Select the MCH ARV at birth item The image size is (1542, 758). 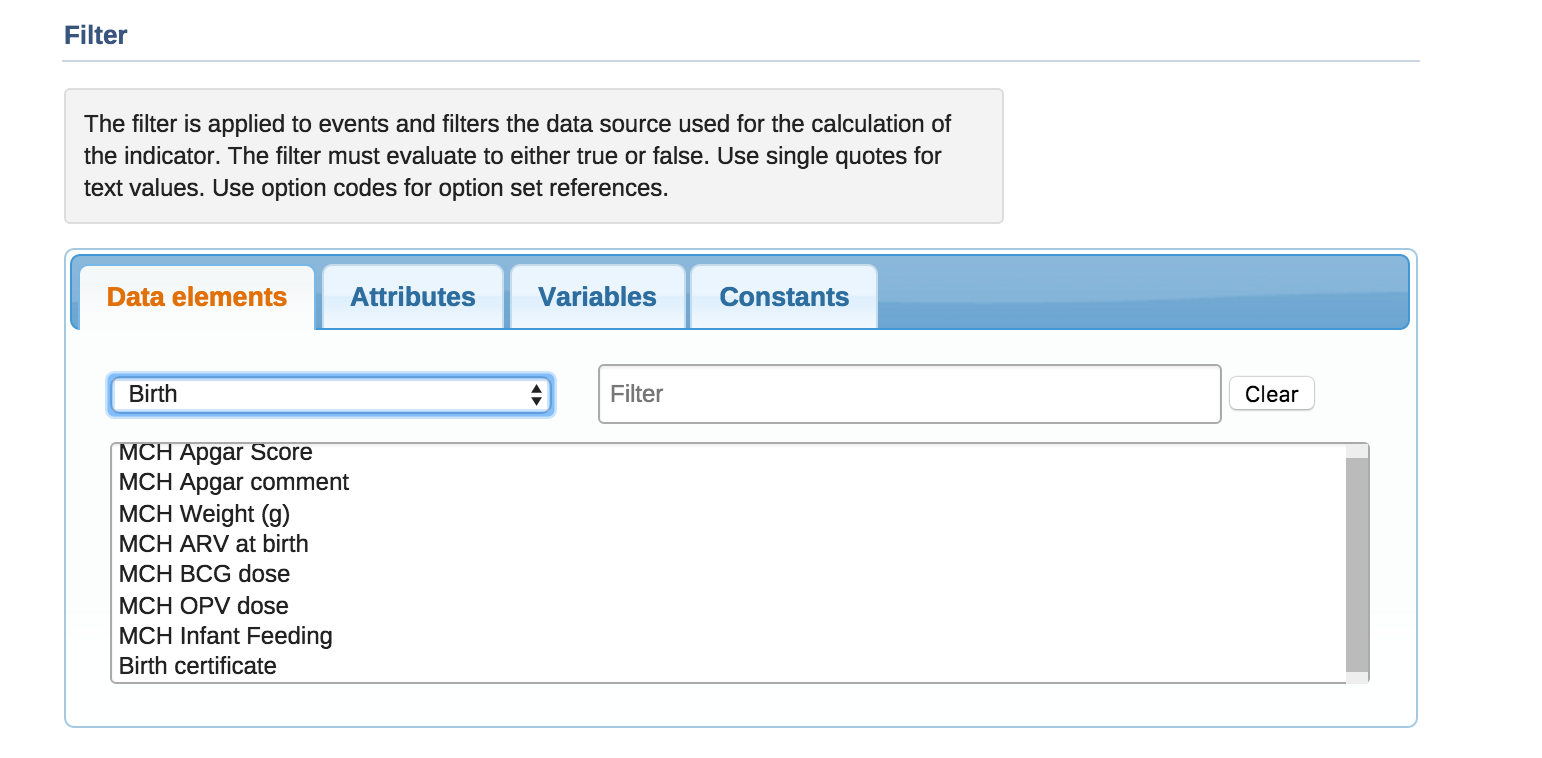[x=214, y=544]
